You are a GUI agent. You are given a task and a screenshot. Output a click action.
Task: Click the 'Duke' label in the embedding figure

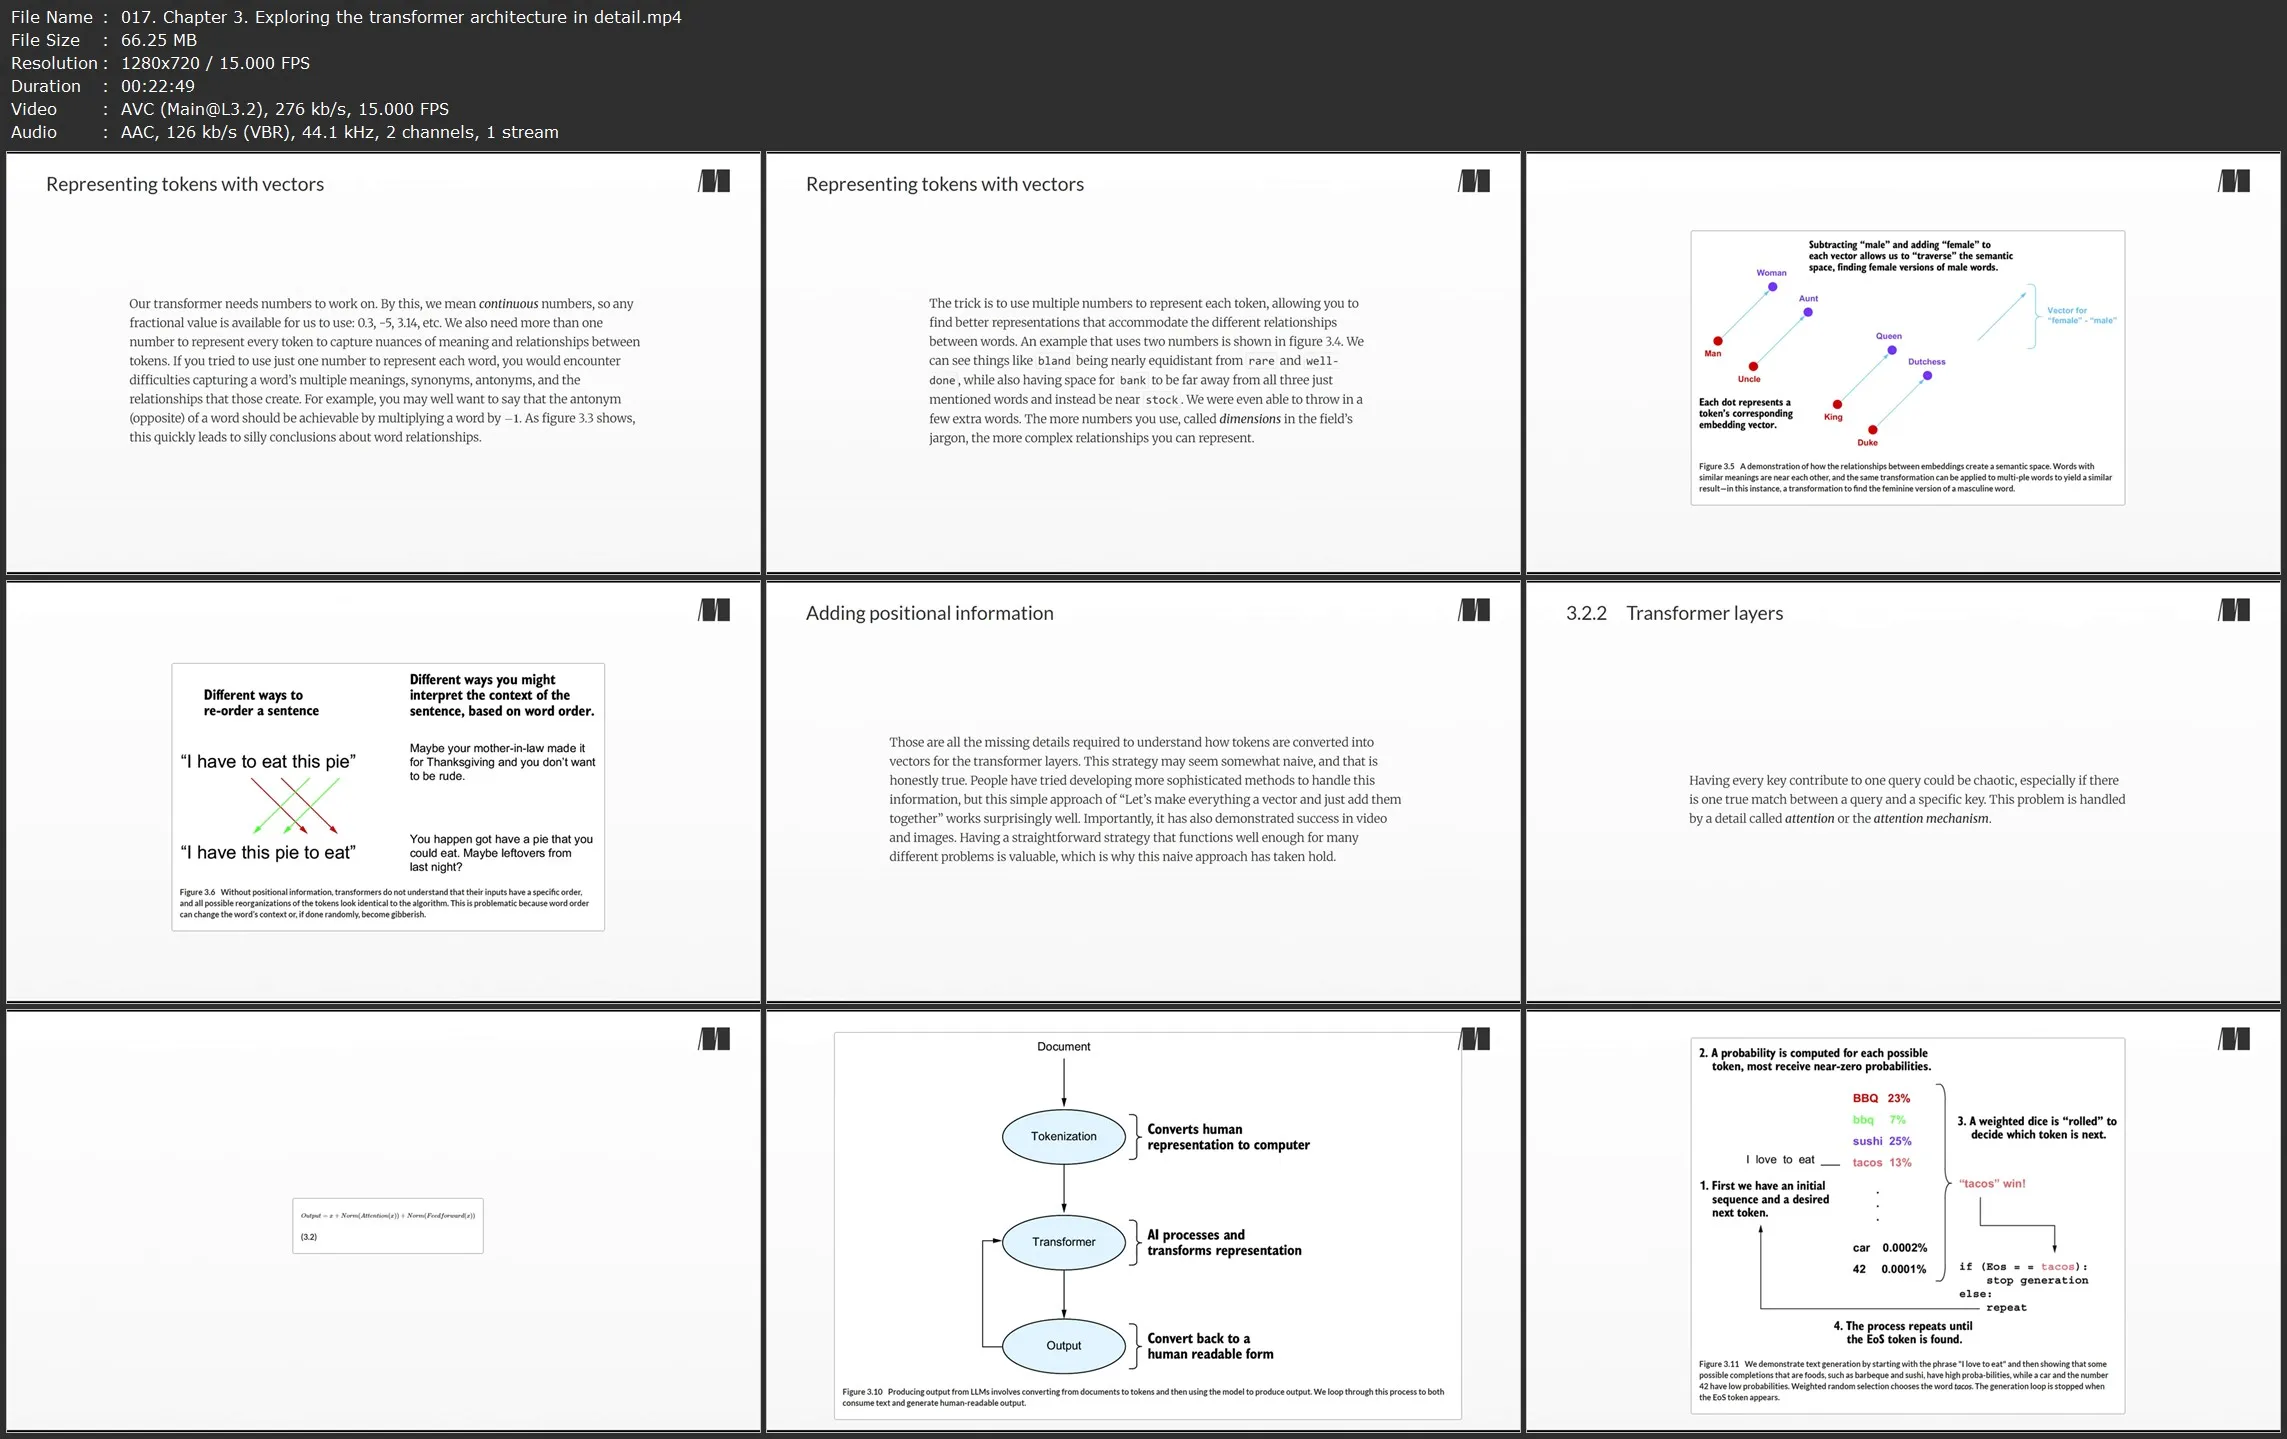[x=1867, y=443]
